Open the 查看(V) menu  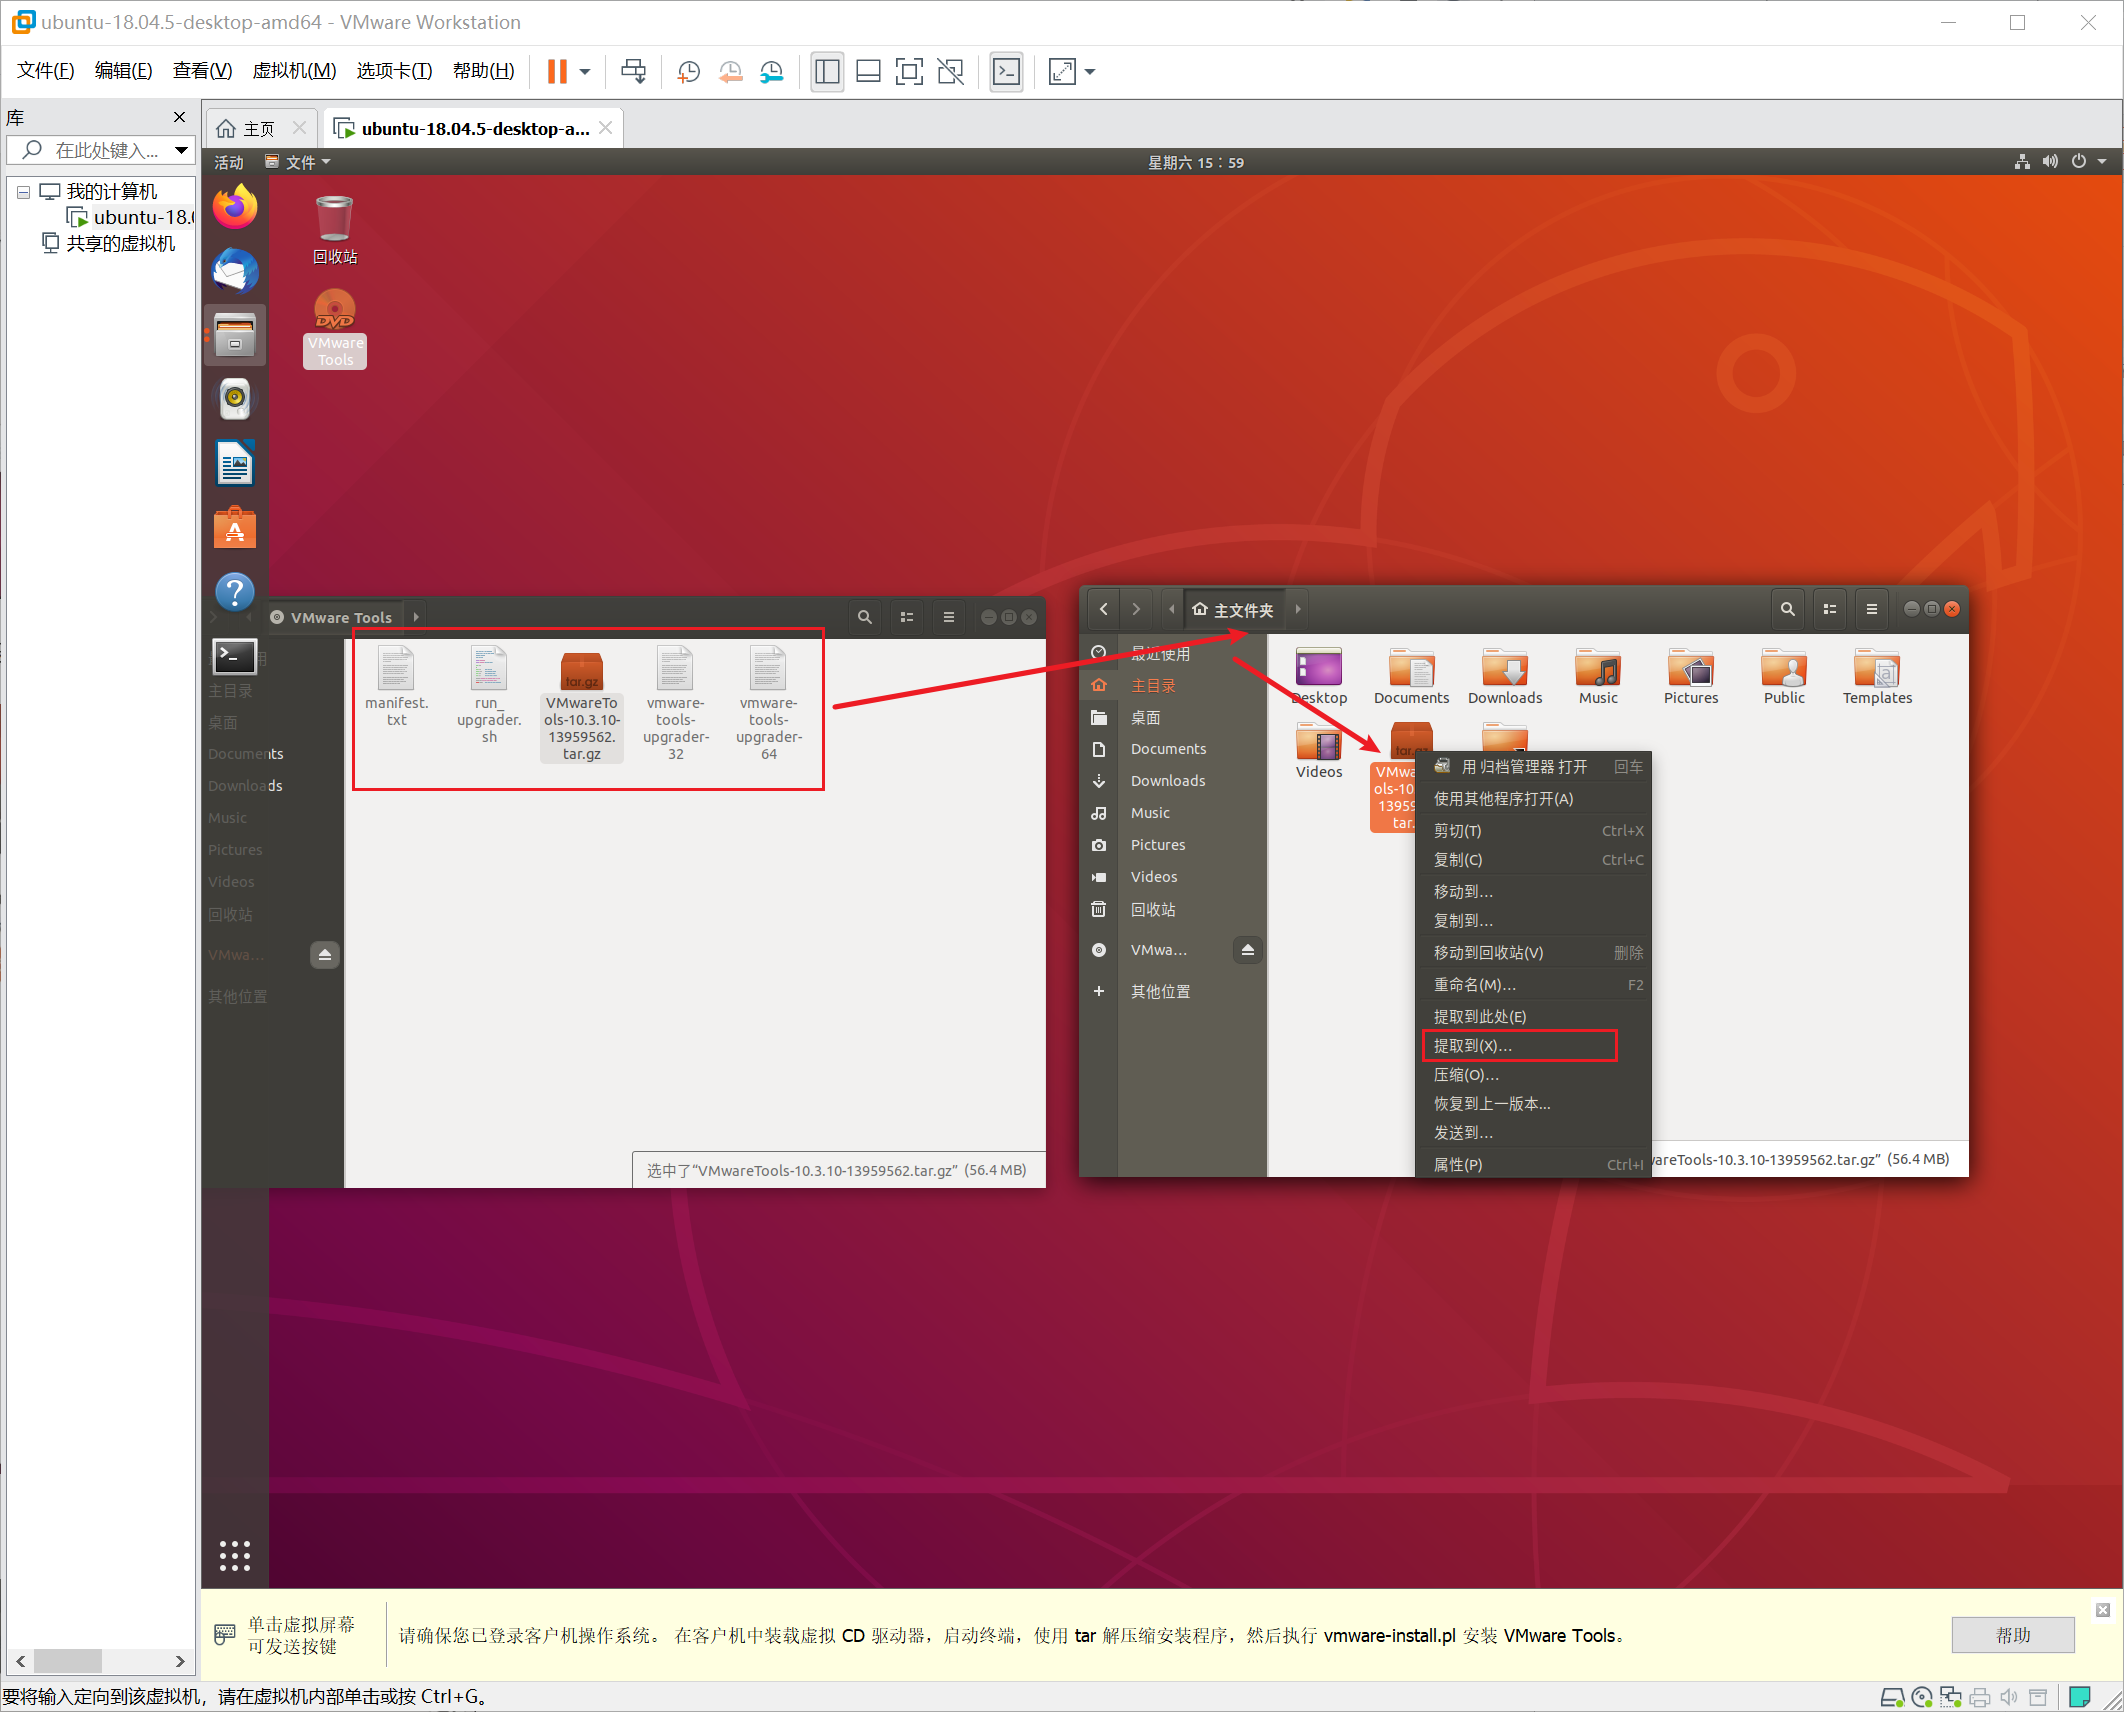(203, 71)
